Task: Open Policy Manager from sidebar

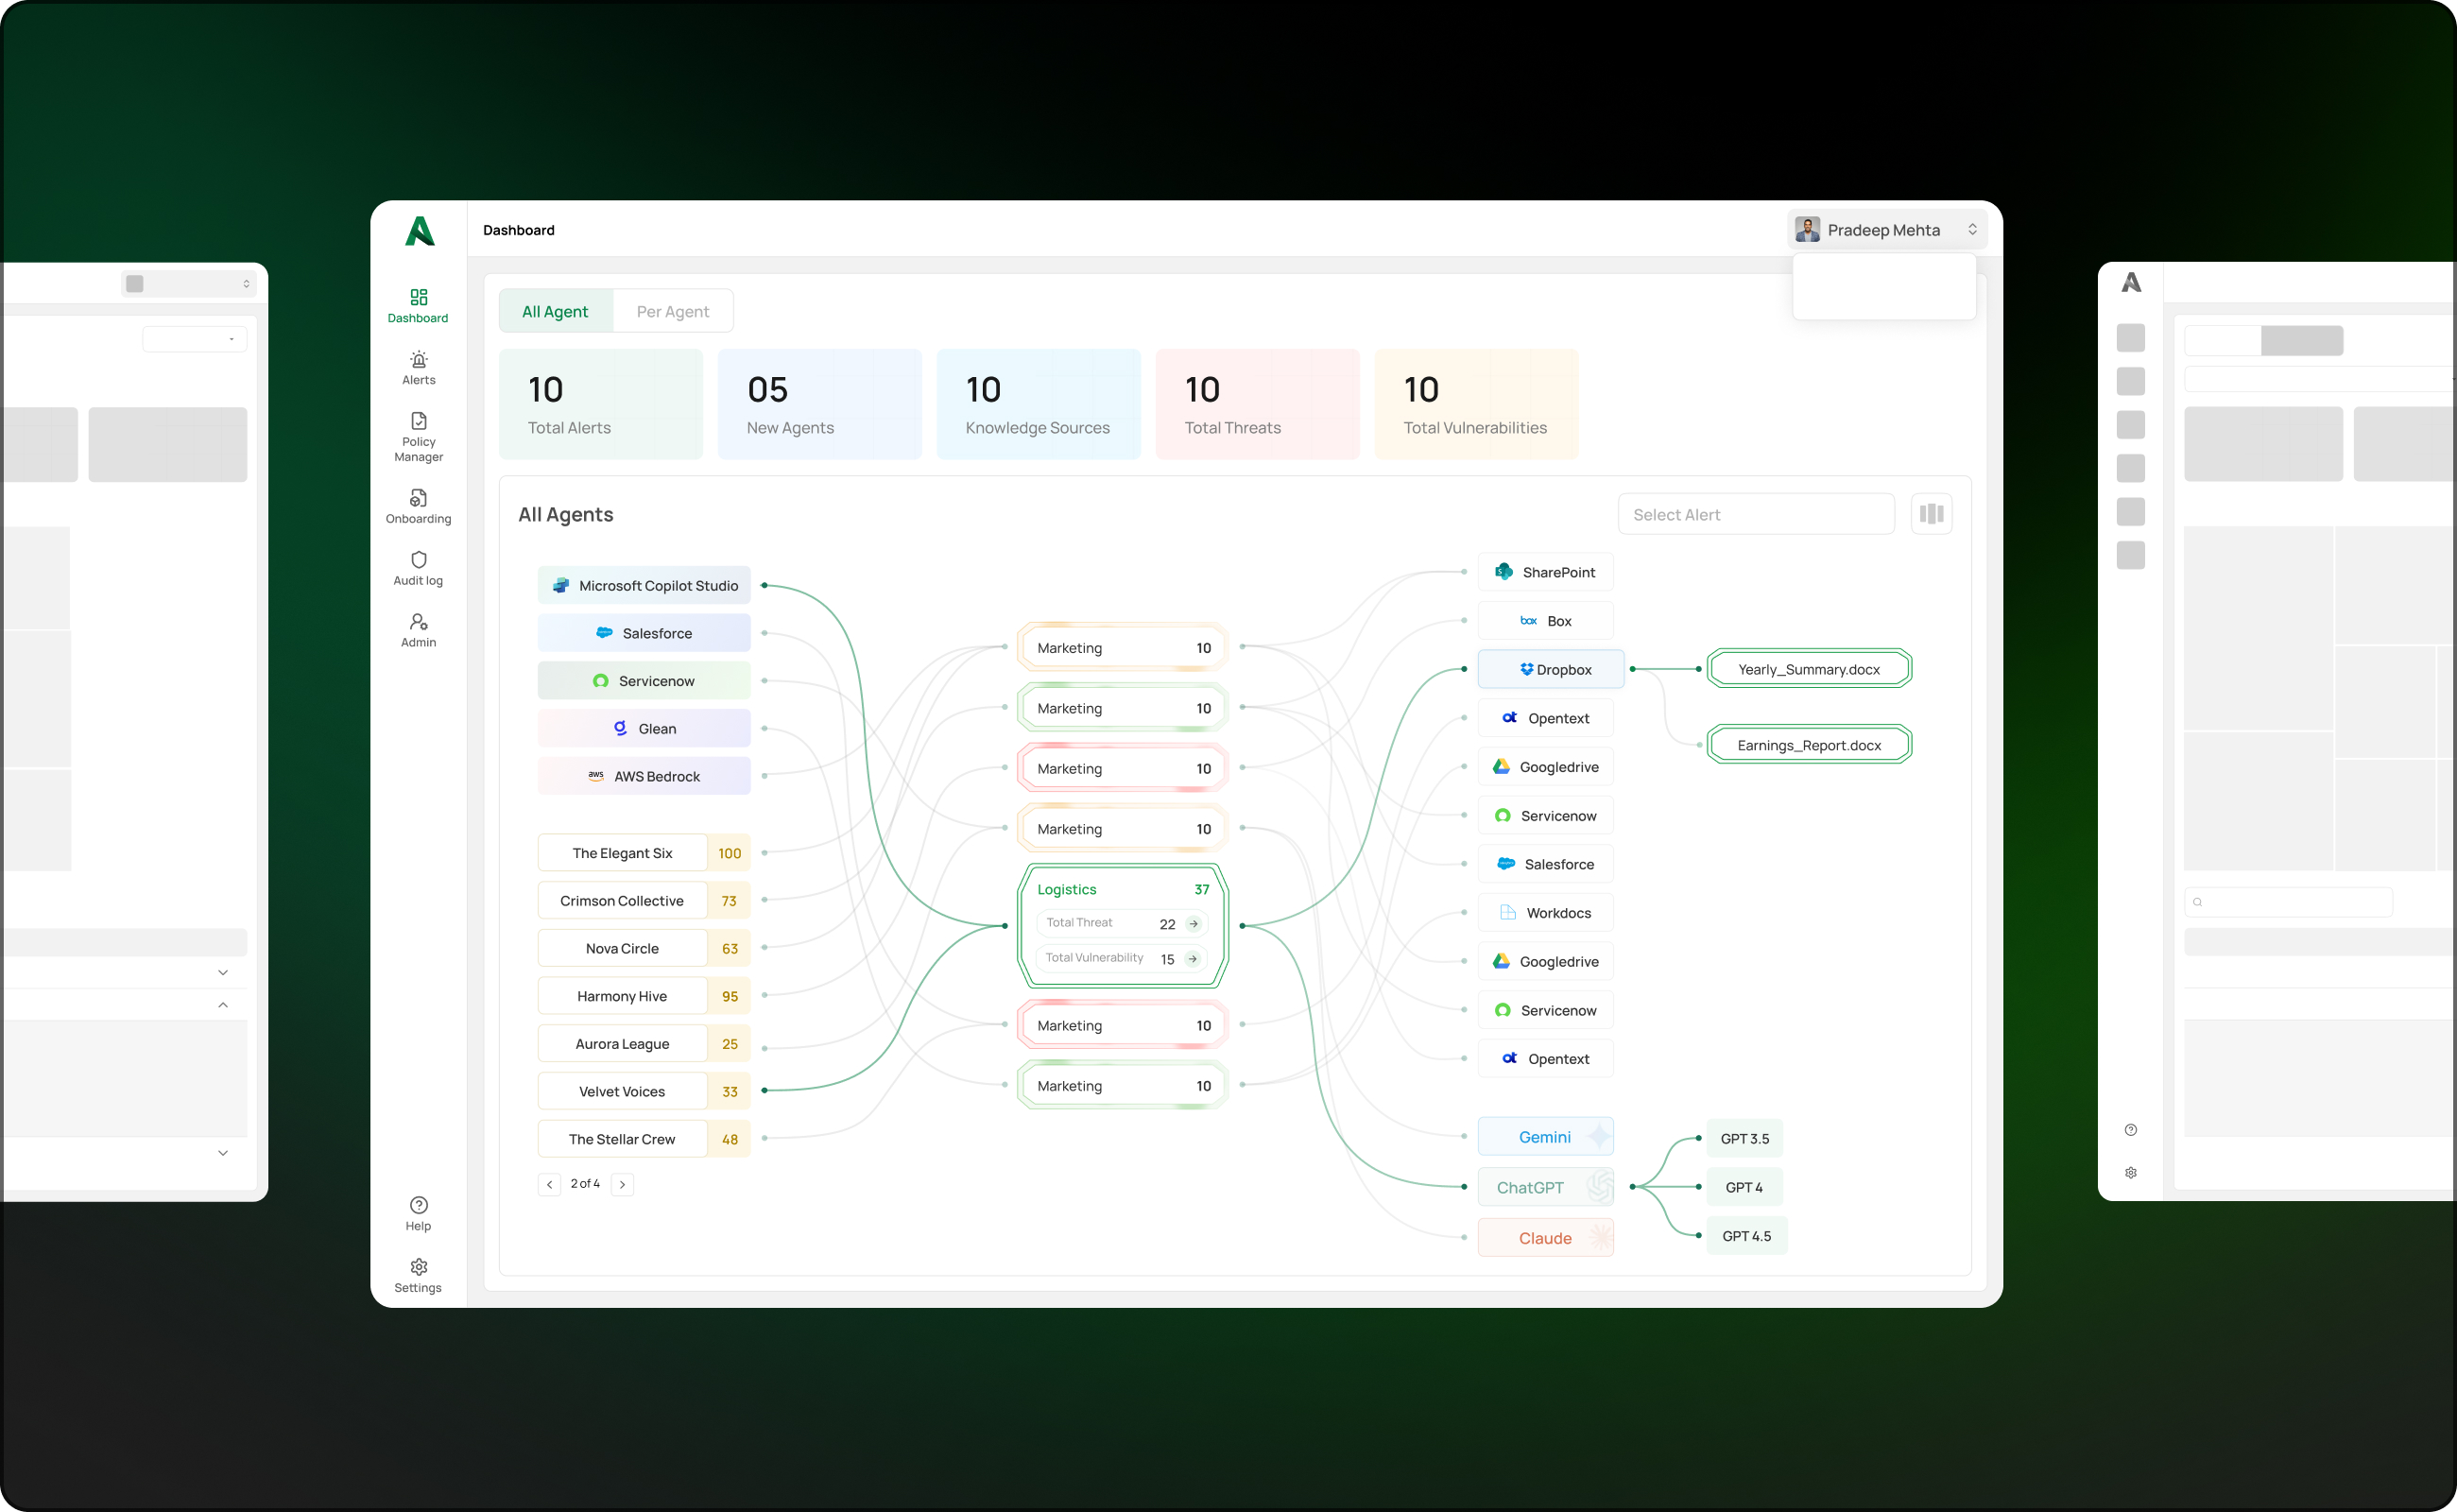Action: point(418,422)
